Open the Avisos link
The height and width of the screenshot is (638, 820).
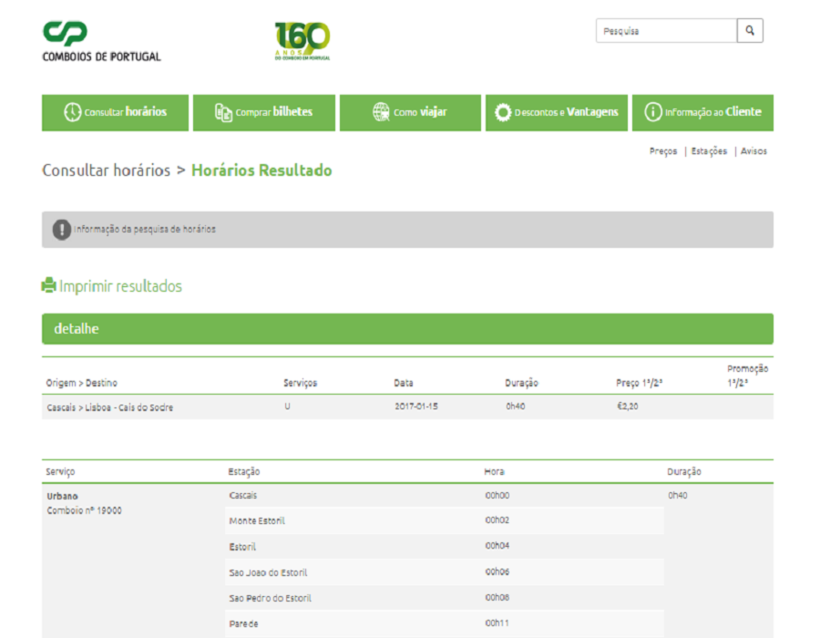(754, 152)
